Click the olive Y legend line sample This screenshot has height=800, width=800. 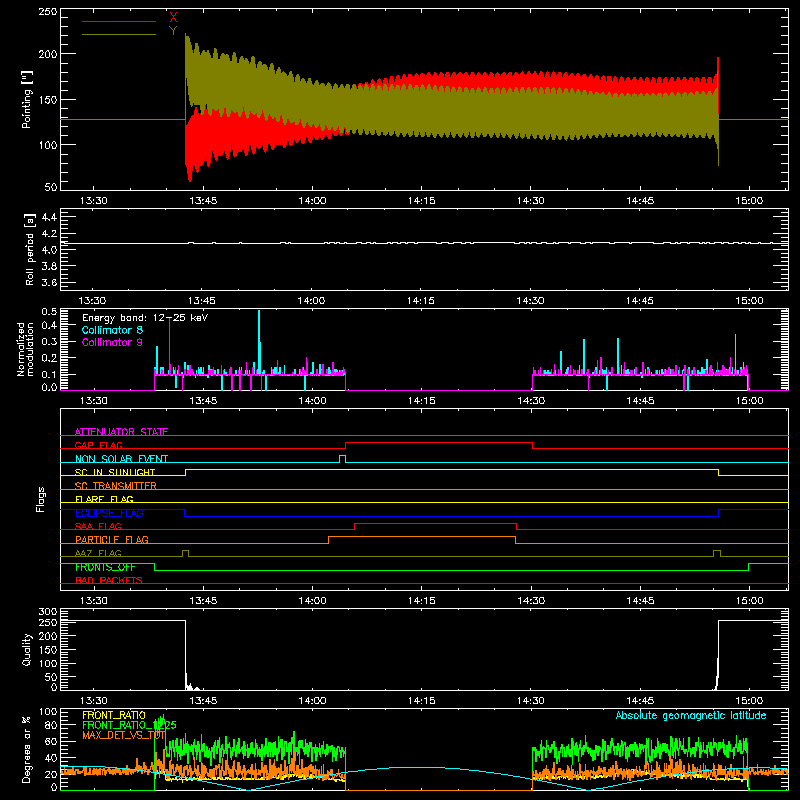[x=119, y=34]
